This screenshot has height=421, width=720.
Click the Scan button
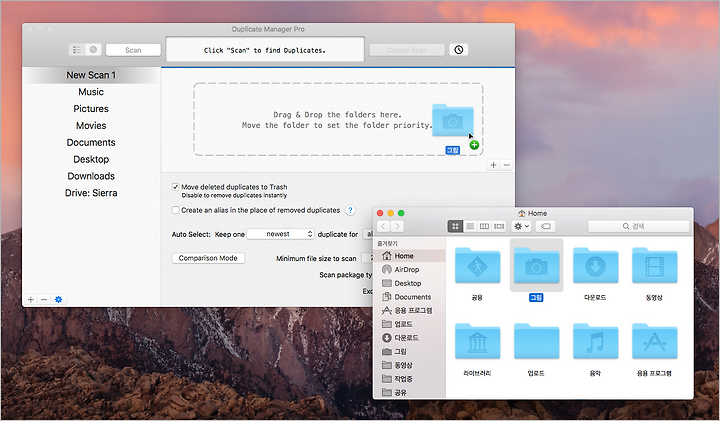133,50
